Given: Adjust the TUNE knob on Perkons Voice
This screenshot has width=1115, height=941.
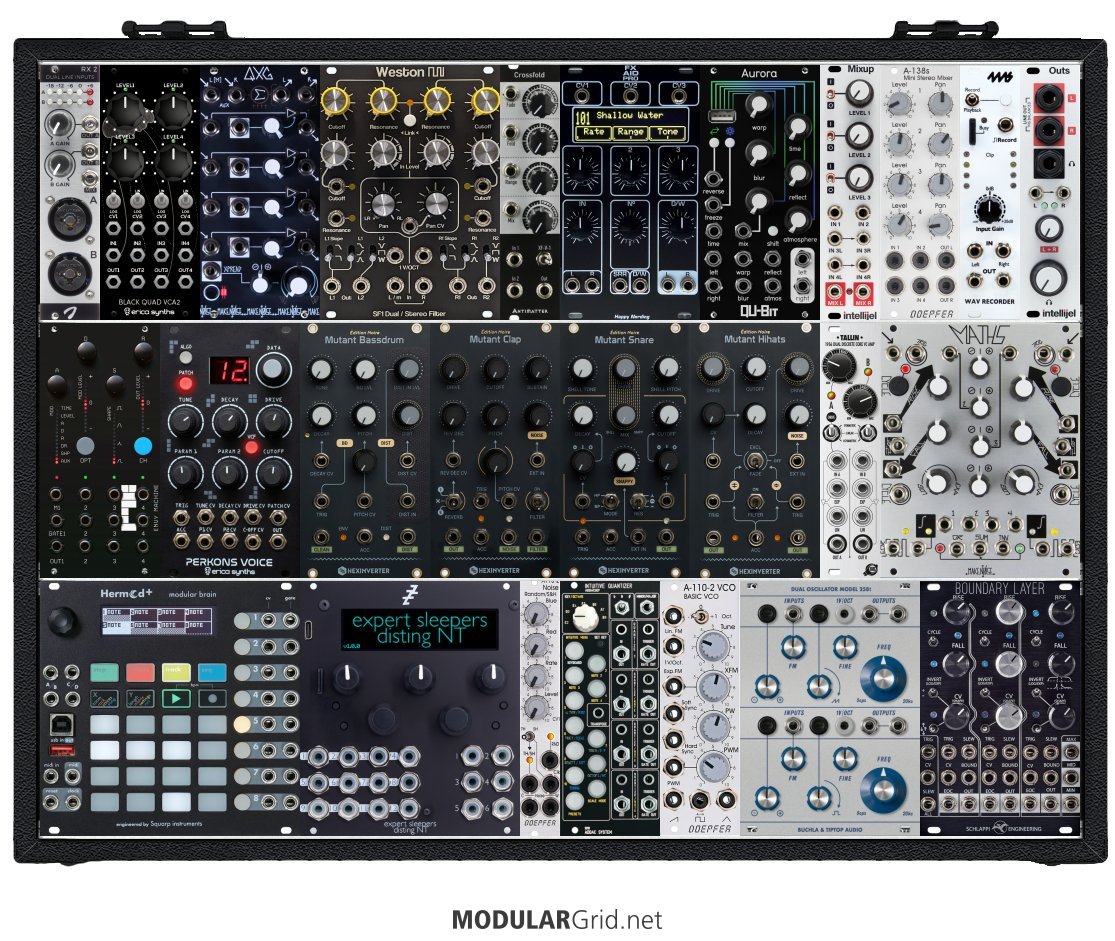Looking at the screenshot, I should coord(185,422).
